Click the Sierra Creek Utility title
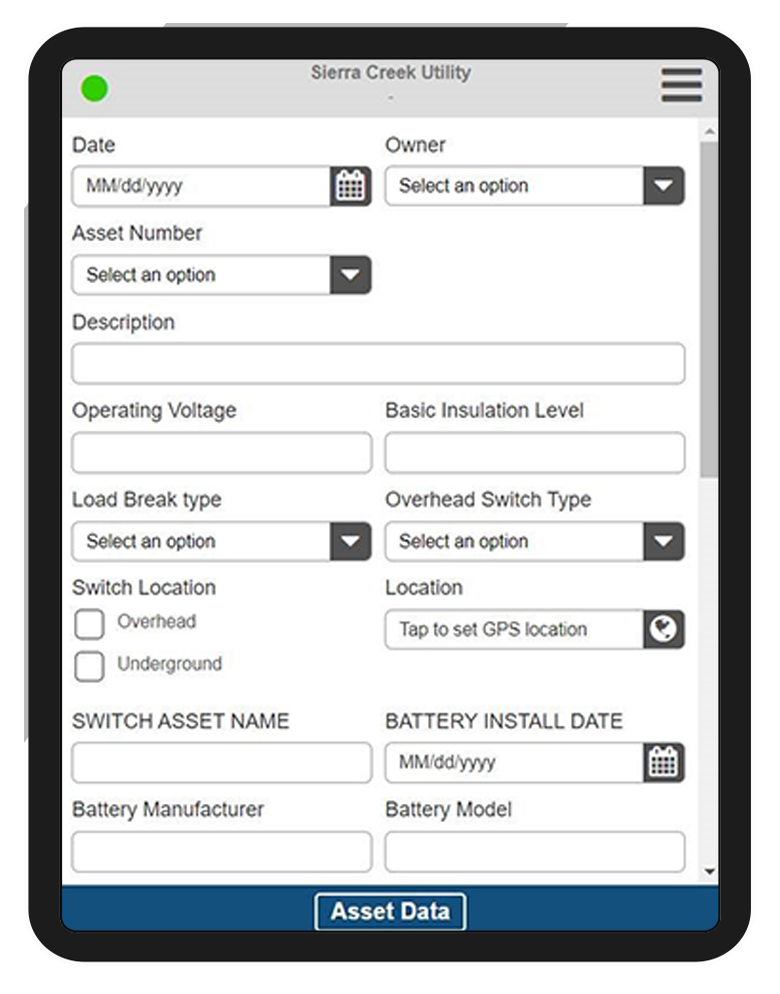This screenshot has width=780, height=994. (391, 72)
